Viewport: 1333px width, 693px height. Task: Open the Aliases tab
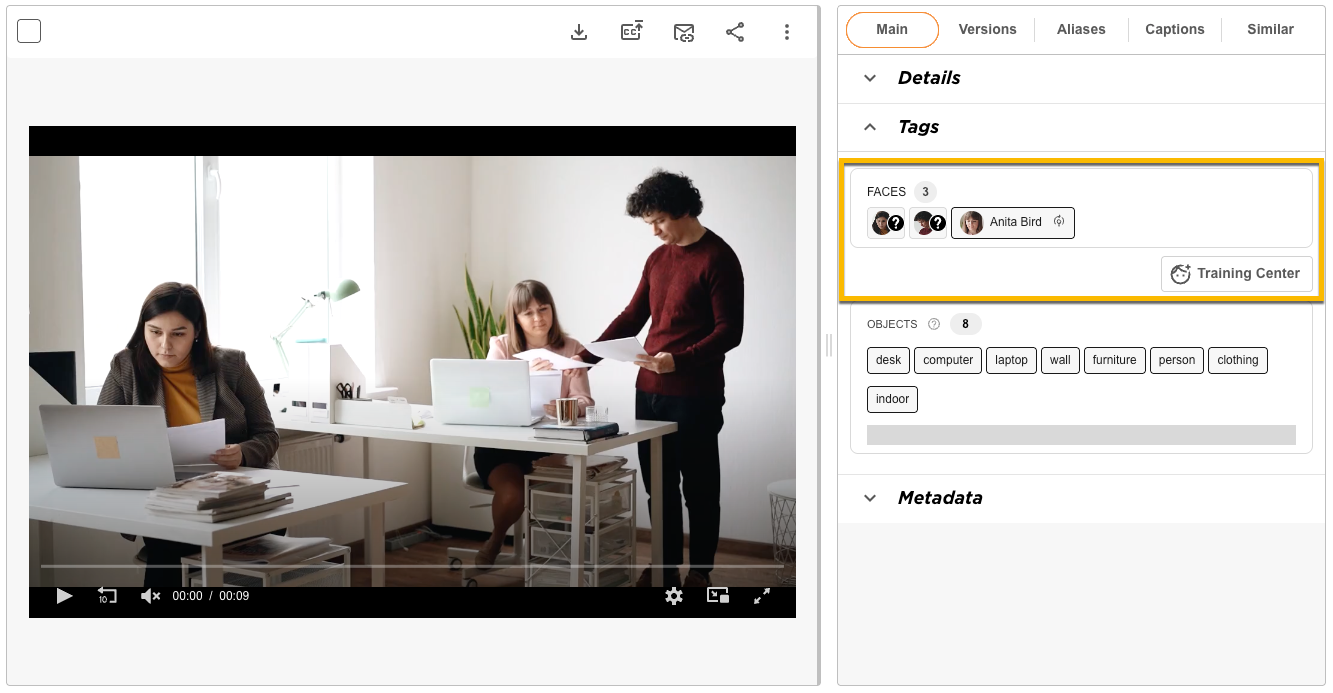click(1081, 30)
